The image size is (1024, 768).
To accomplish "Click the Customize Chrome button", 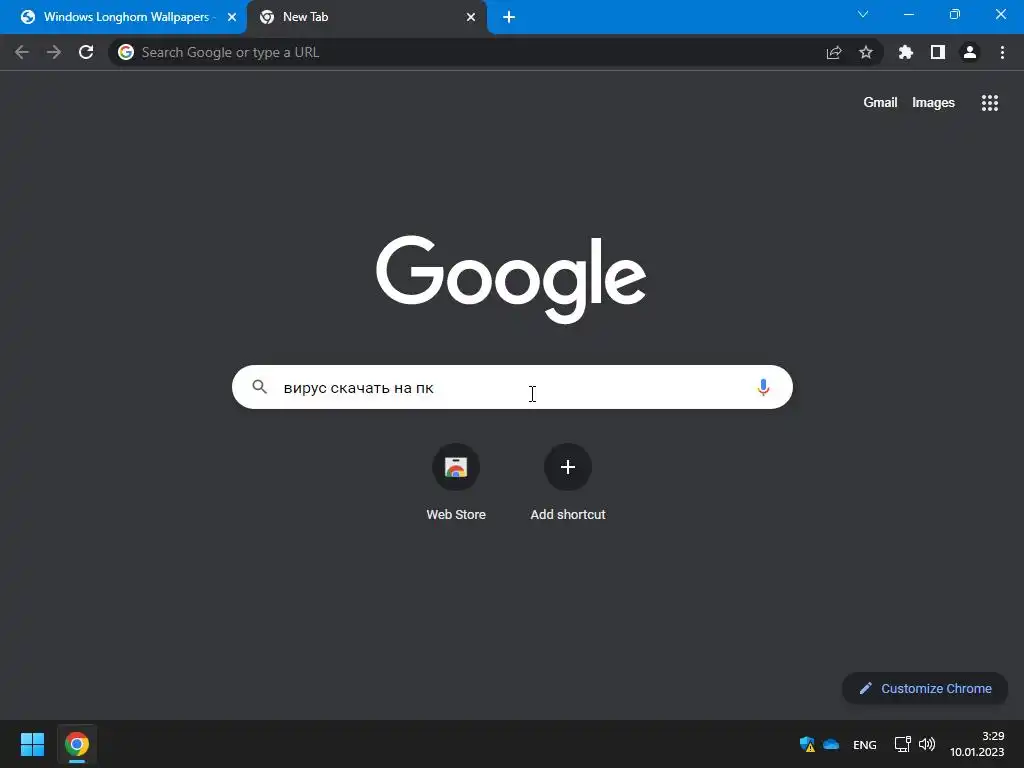I will [x=925, y=688].
